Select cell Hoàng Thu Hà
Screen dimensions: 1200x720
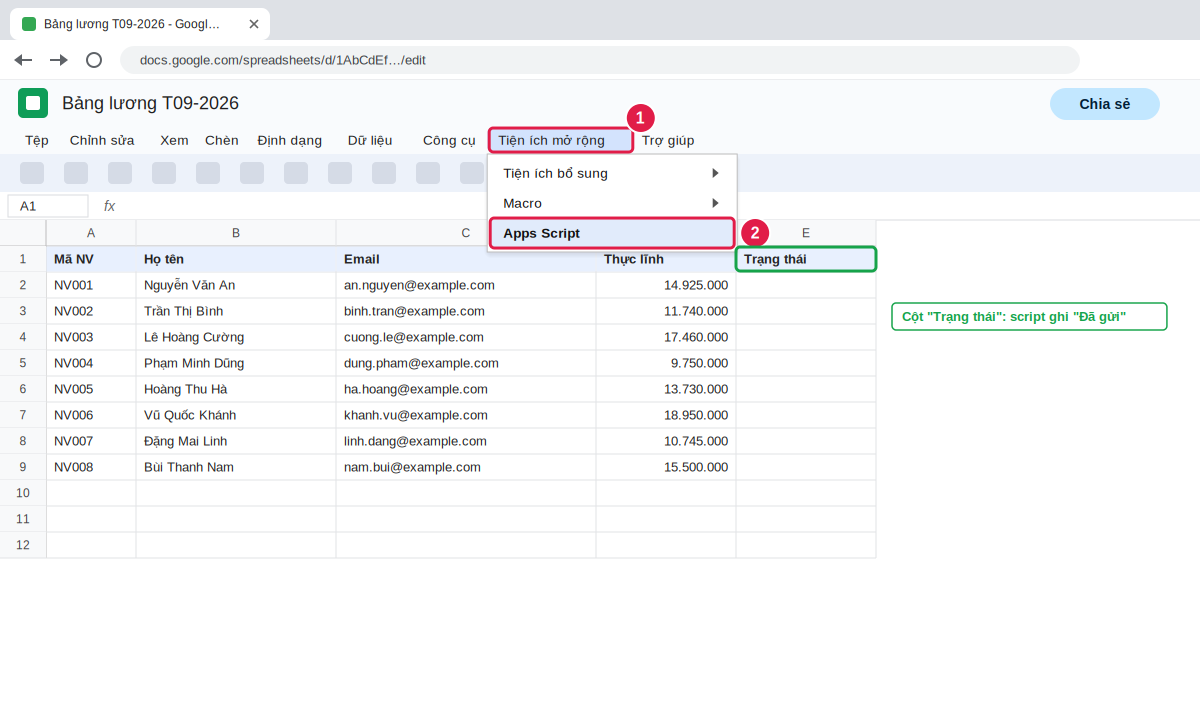[x=236, y=389]
